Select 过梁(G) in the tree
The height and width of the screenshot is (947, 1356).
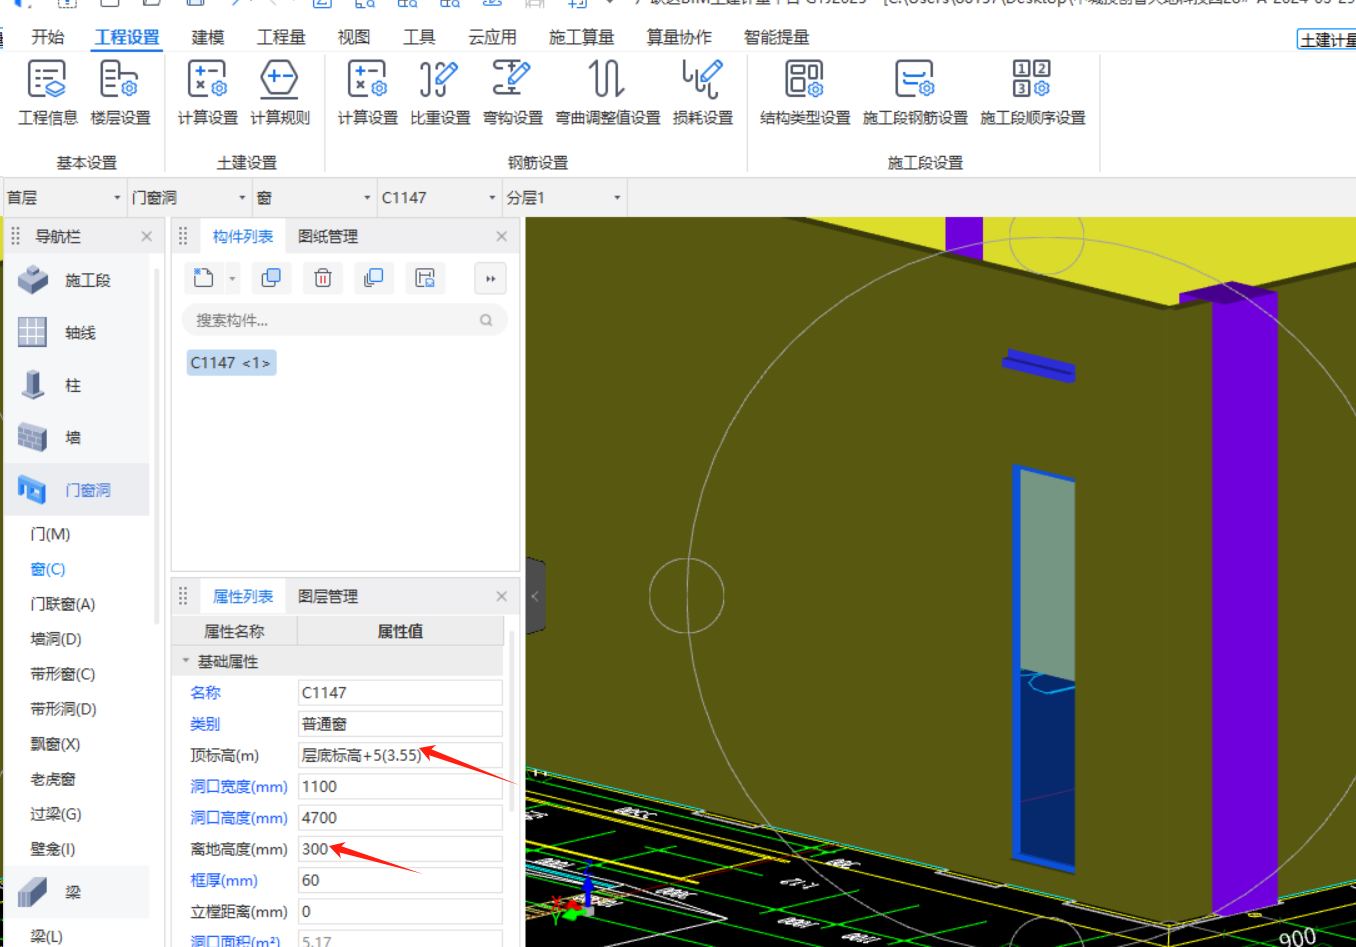(x=56, y=814)
